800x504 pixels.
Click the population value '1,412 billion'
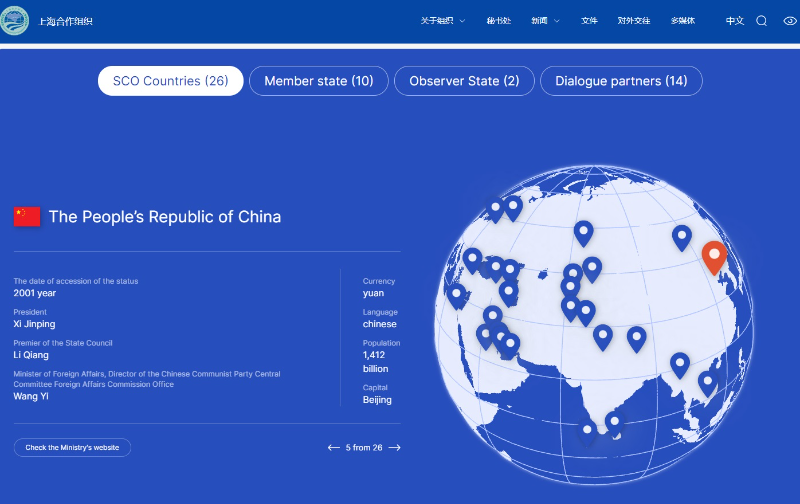(x=376, y=362)
